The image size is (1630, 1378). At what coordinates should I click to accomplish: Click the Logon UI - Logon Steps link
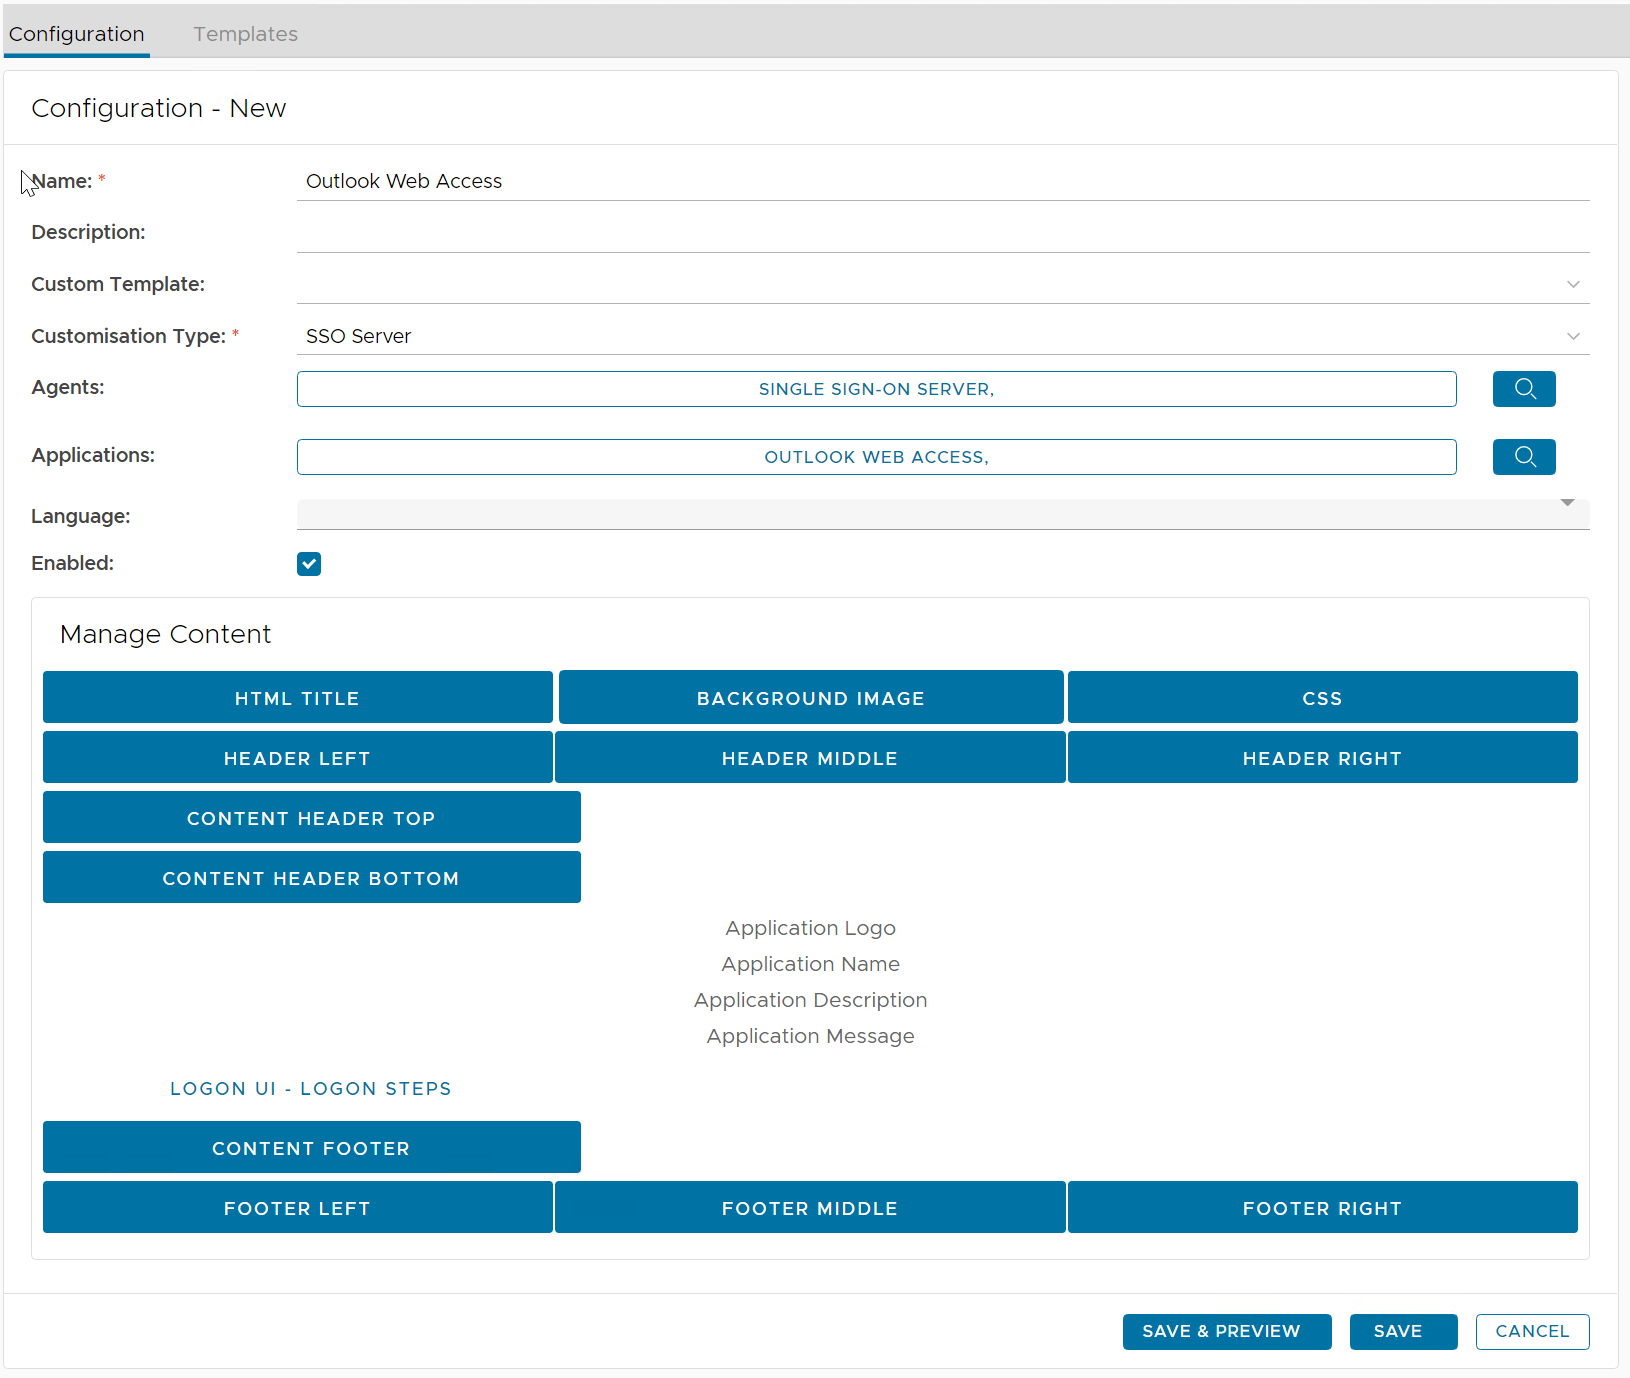pos(311,1088)
